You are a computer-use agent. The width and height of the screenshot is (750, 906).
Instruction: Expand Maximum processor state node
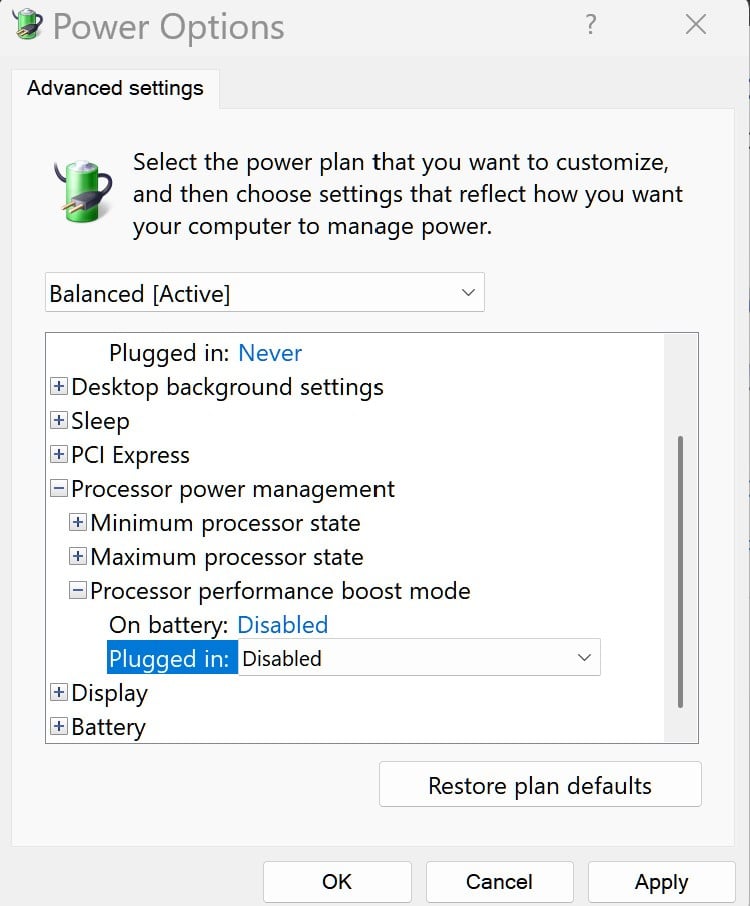point(77,556)
